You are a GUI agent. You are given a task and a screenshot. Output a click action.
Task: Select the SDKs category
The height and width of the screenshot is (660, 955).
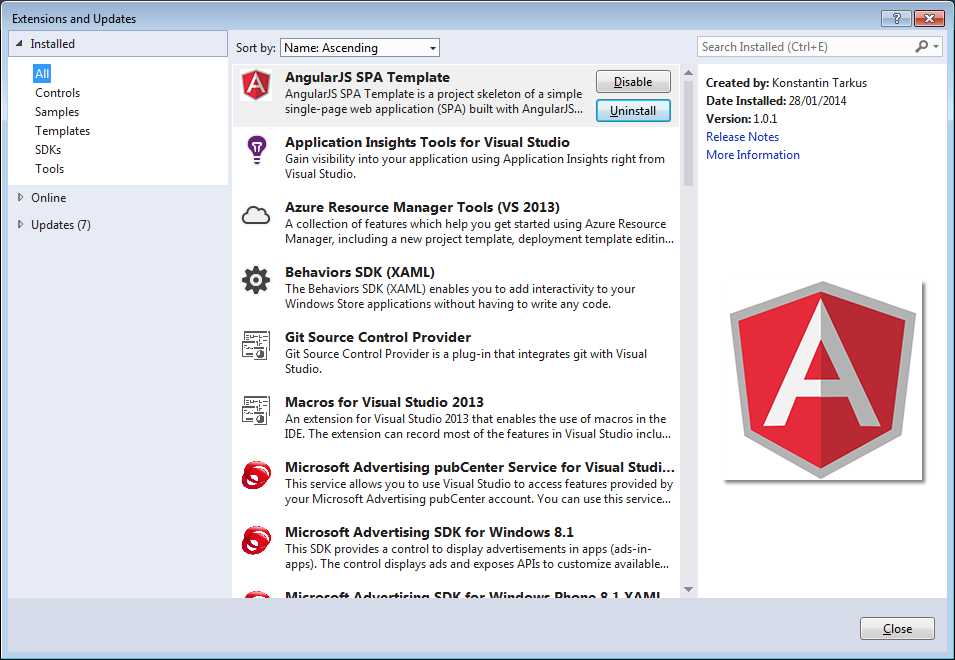[x=49, y=149]
